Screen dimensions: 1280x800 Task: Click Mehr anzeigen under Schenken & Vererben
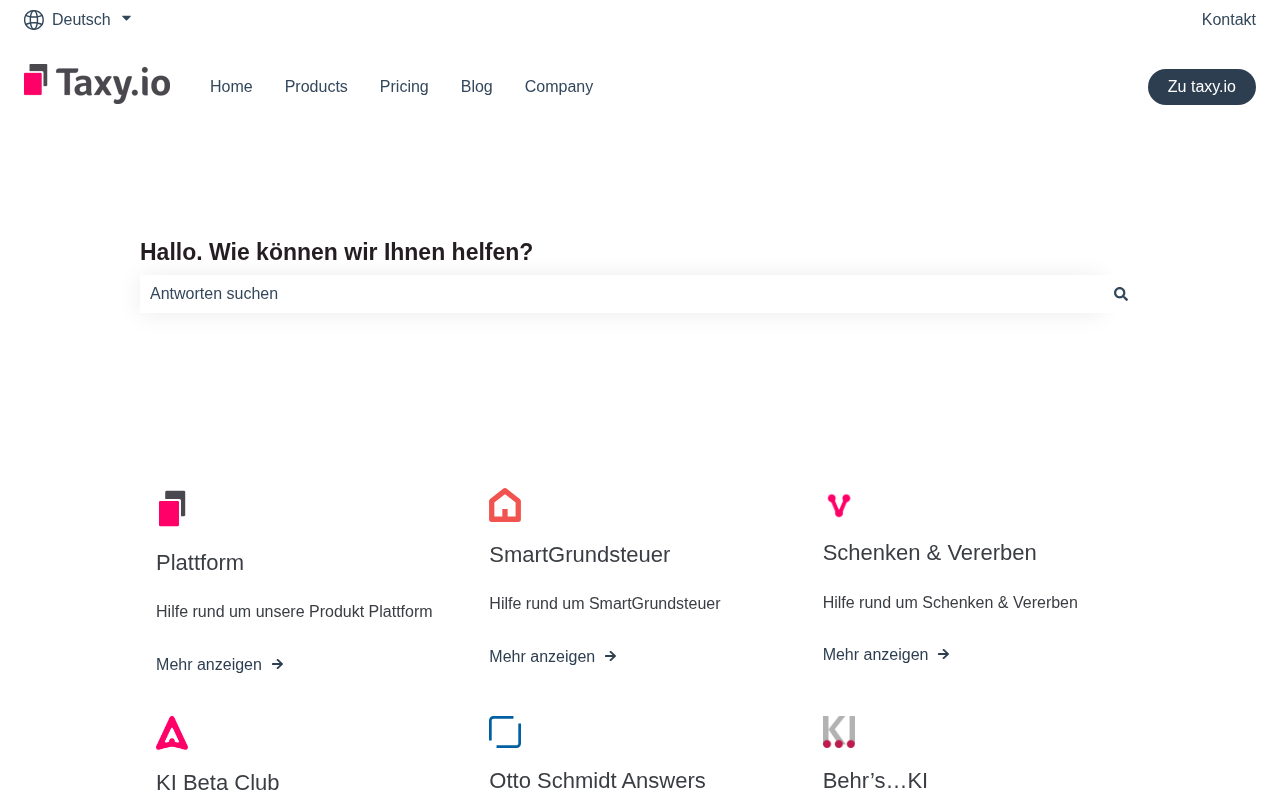tap(886, 655)
